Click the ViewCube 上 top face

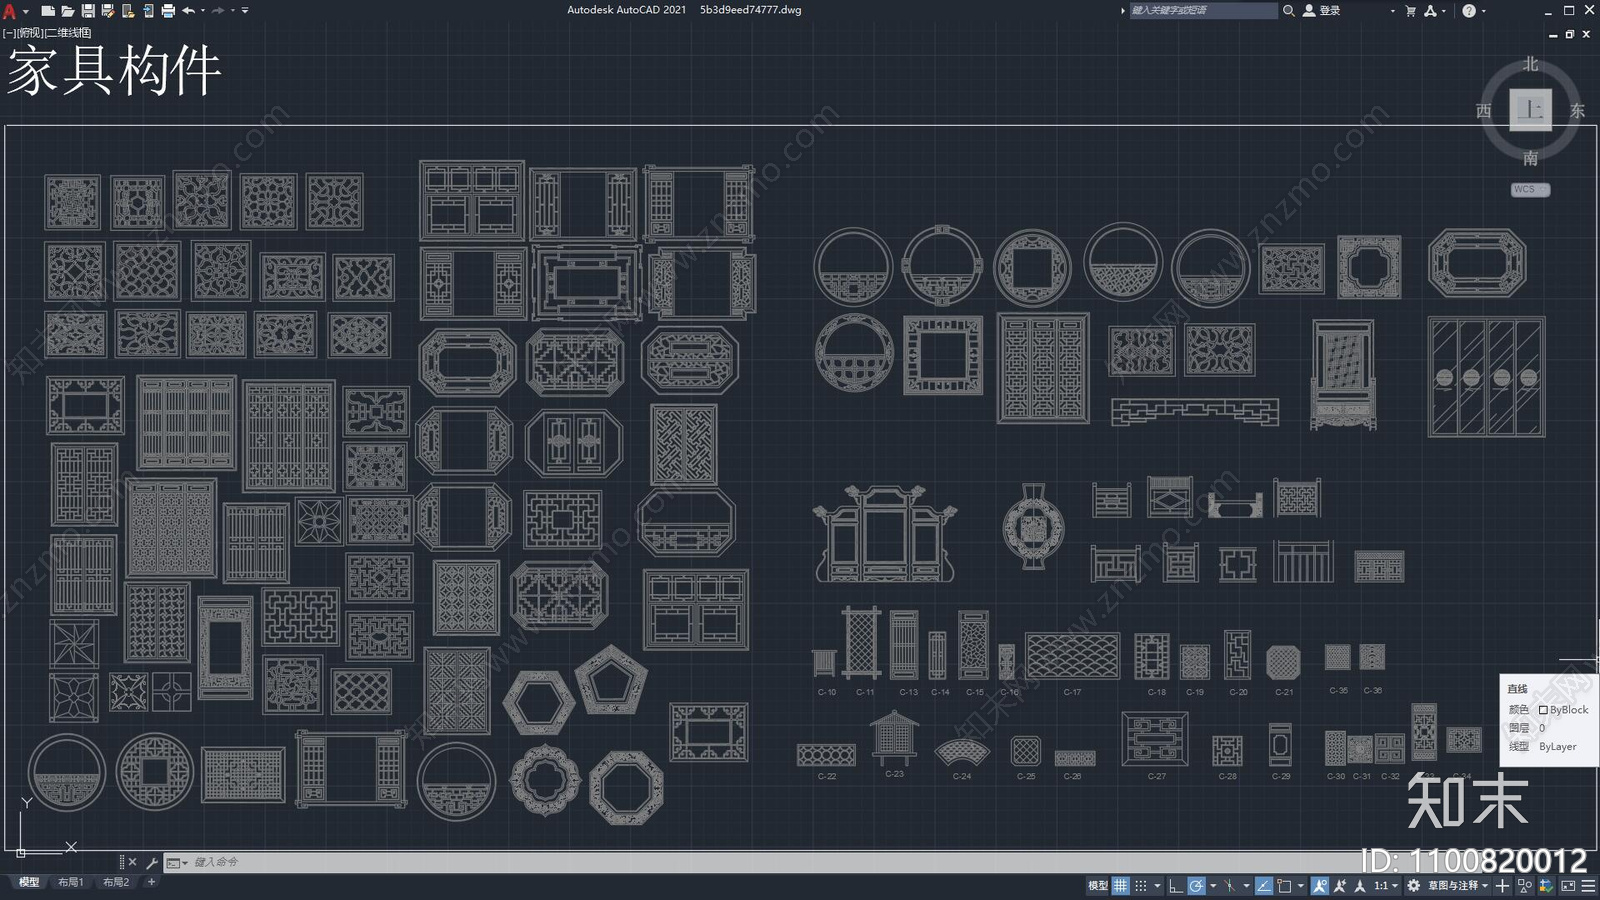coord(1530,110)
